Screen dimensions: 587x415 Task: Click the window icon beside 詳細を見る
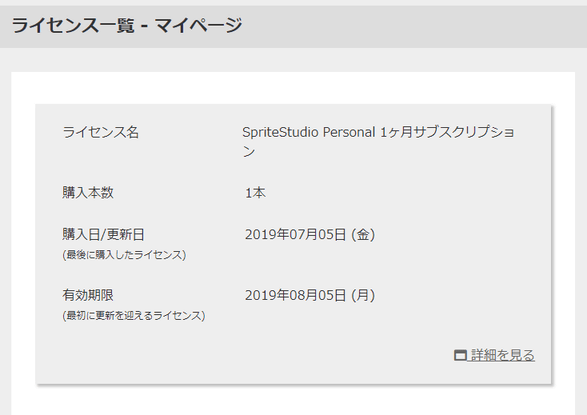tap(460, 355)
